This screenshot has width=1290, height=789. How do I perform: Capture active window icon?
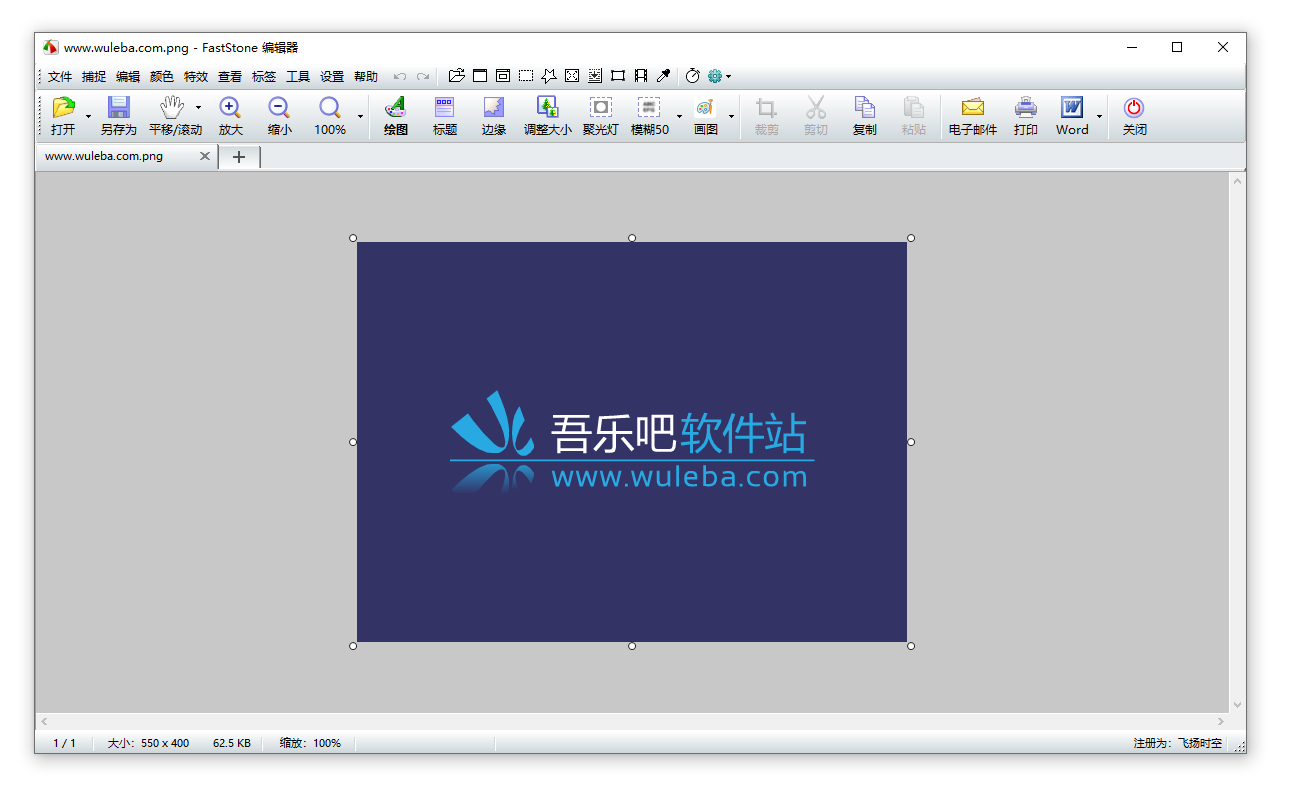point(480,76)
